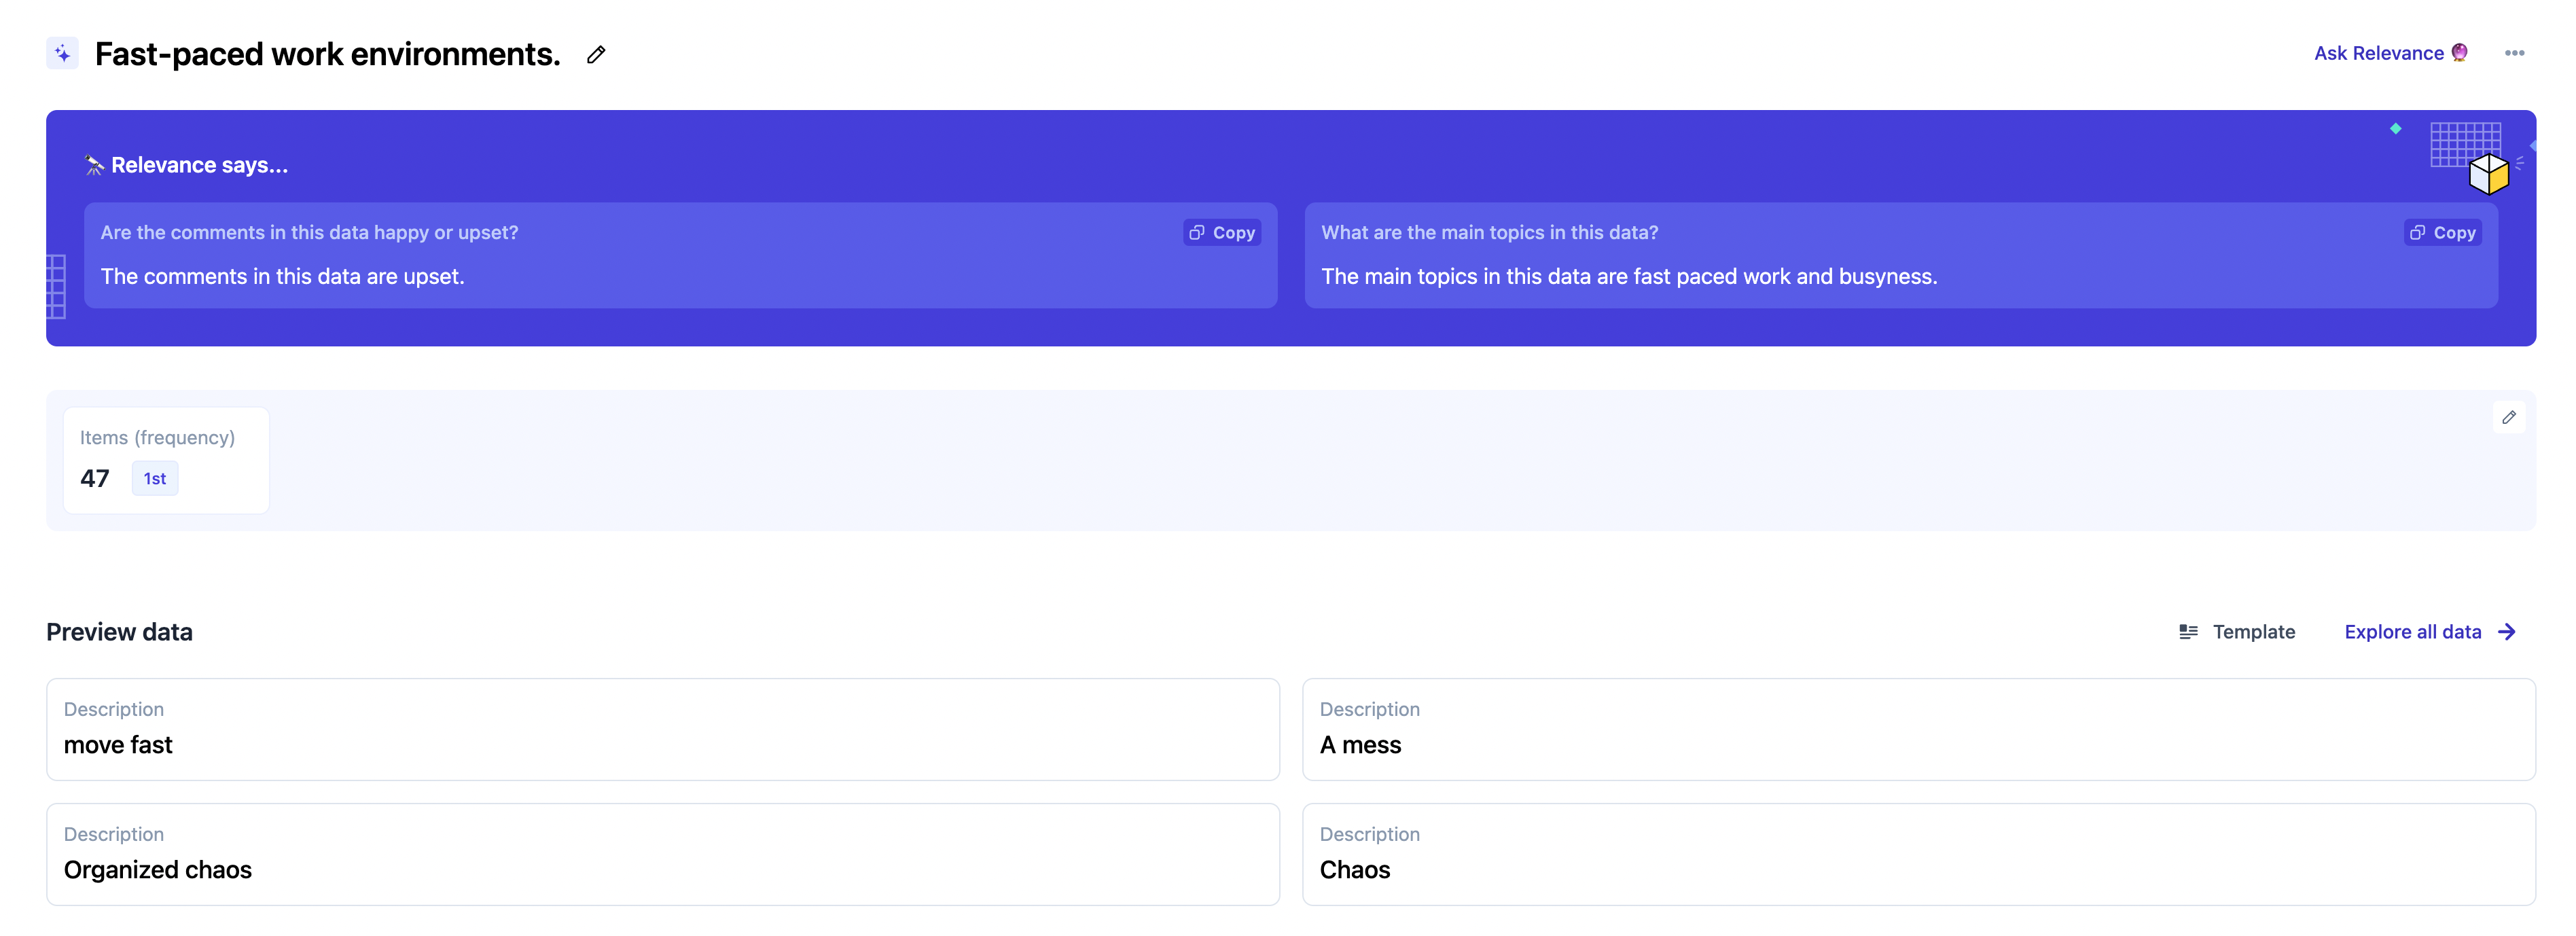Viewport: 2576px width, 936px height.
Task: Click the 1st rank badge
Action: click(x=155, y=478)
